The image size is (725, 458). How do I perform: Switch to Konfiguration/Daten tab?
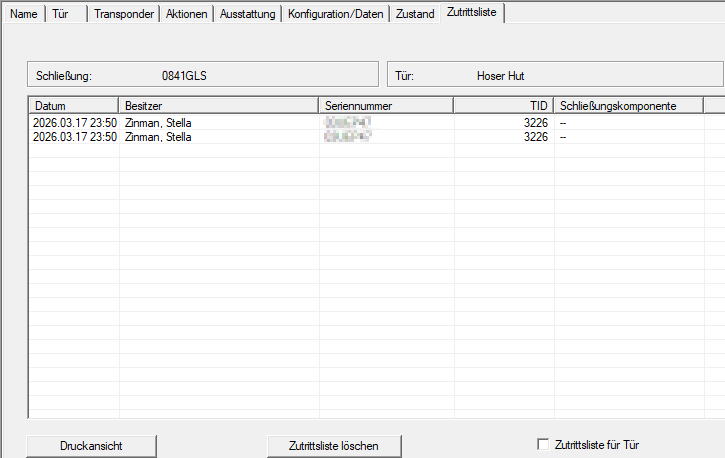coord(335,14)
